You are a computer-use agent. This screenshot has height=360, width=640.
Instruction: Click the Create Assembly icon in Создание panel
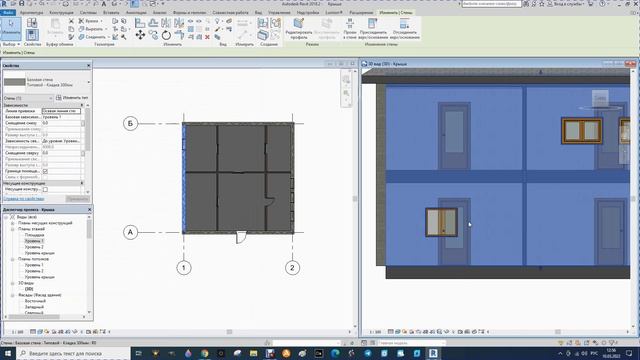pyautogui.click(x=263, y=23)
